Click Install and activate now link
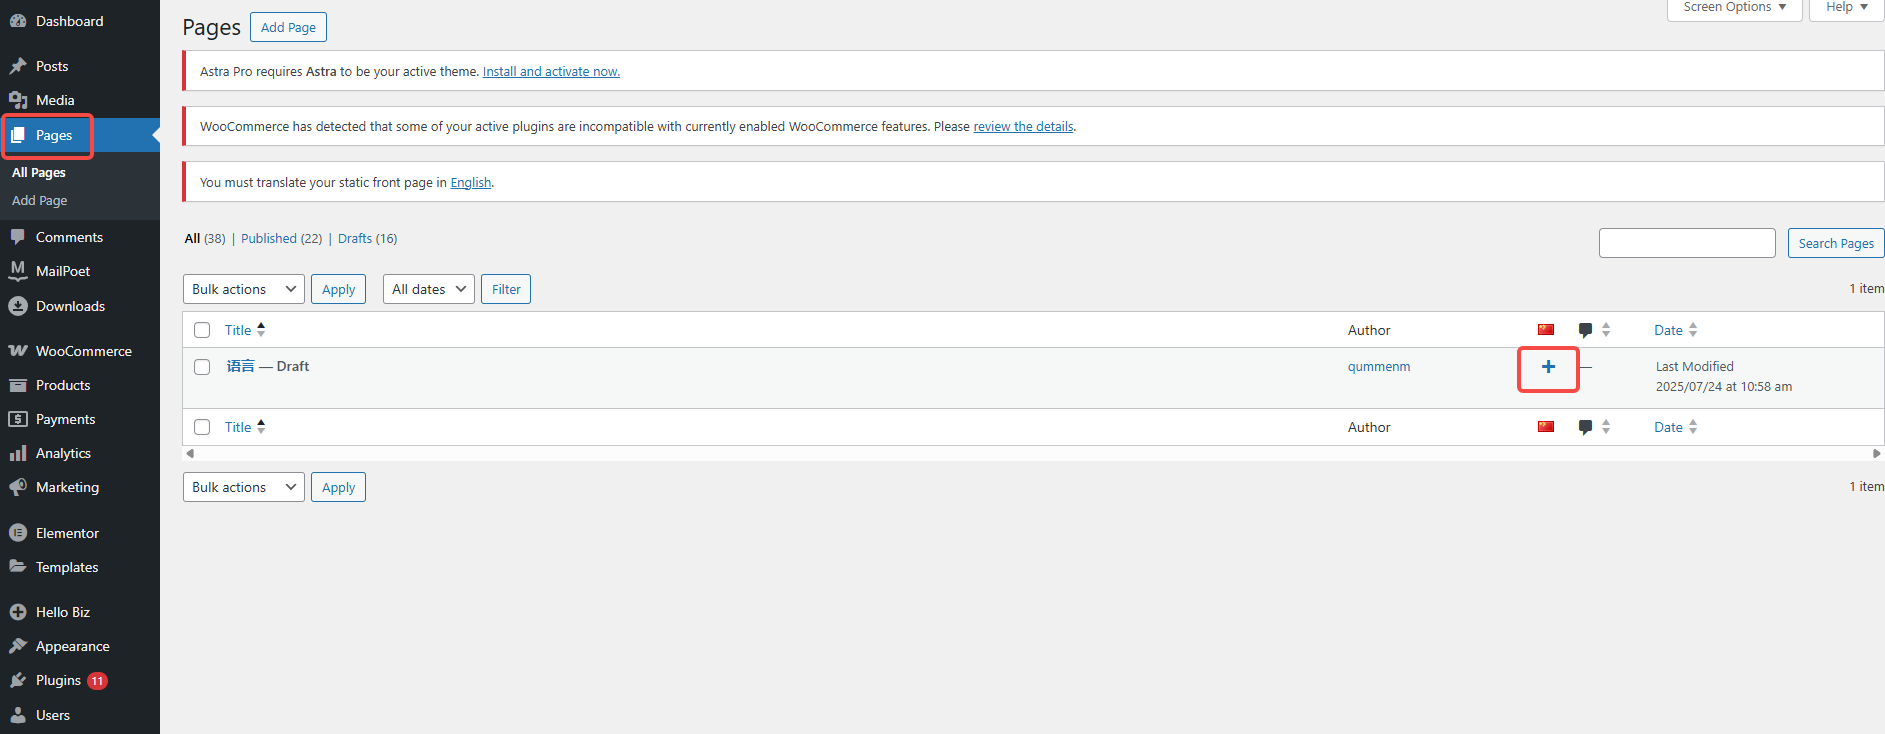The height and width of the screenshot is (734, 1885). coord(551,71)
